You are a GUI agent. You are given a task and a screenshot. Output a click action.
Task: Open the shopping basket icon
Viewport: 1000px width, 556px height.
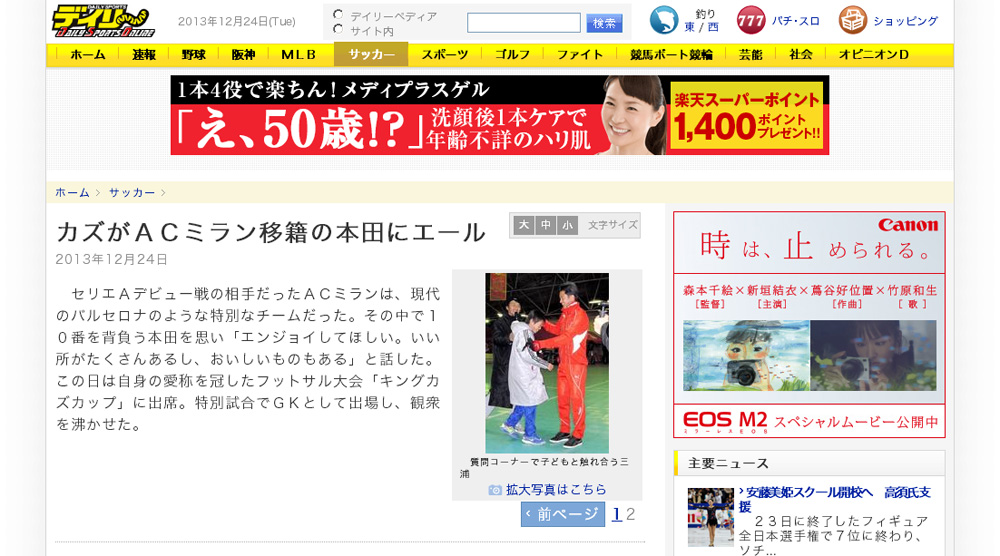pyautogui.click(x=853, y=20)
